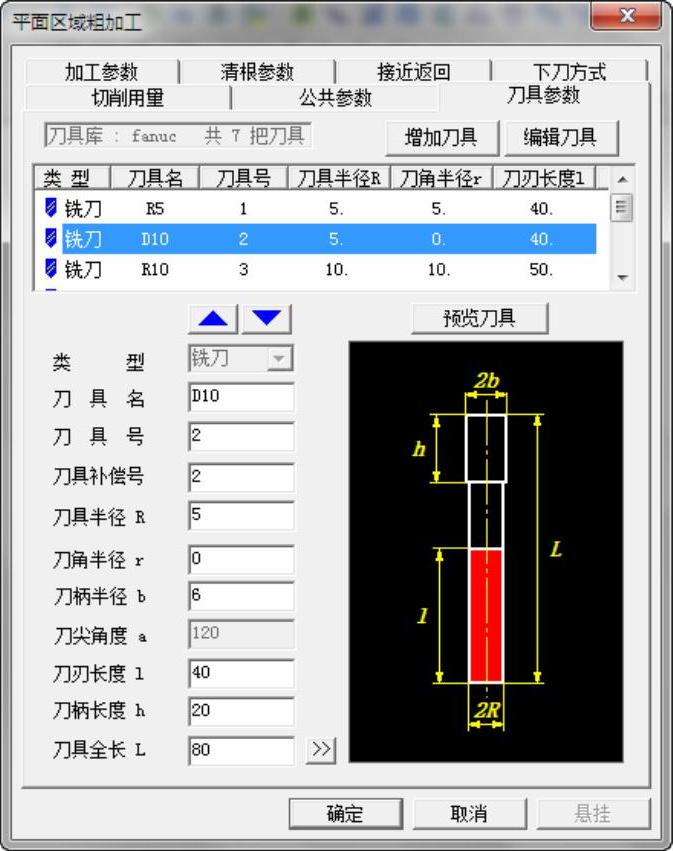673x851 pixels.
Task: Click the >> button next to 刀具全长 L
Action: 321,750
